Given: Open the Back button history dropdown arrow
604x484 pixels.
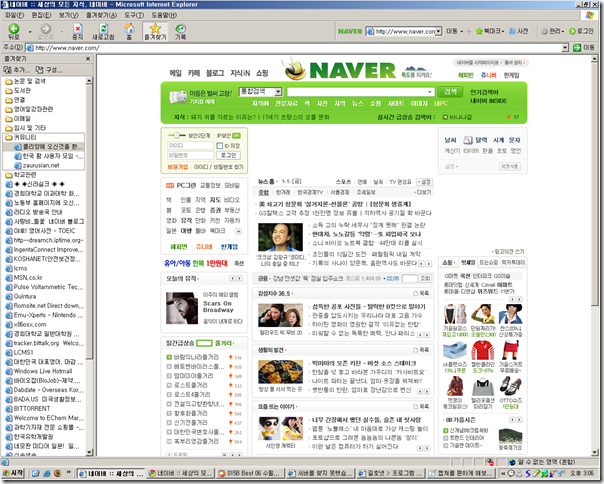Looking at the screenshot, I should point(30,32).
